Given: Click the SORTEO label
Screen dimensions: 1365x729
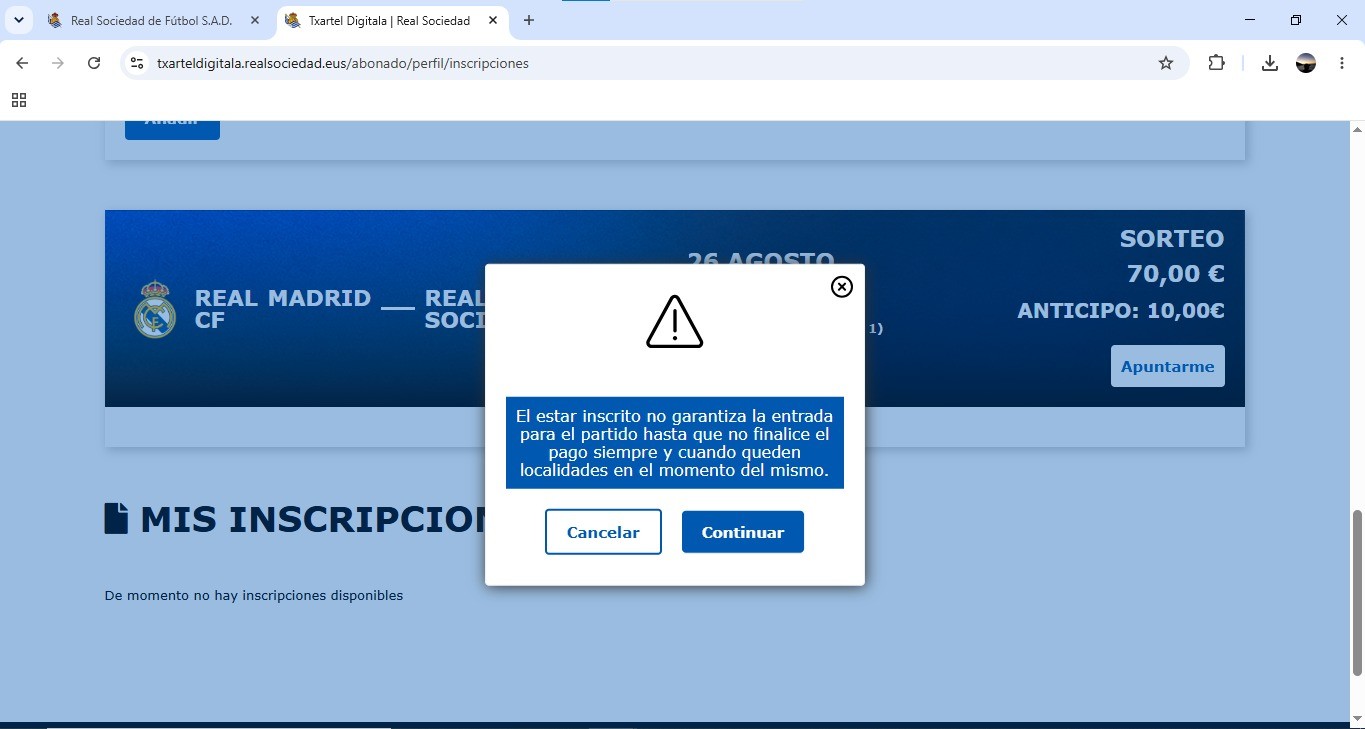Looking at the screenshot, I should click(x=1172, y=239).
